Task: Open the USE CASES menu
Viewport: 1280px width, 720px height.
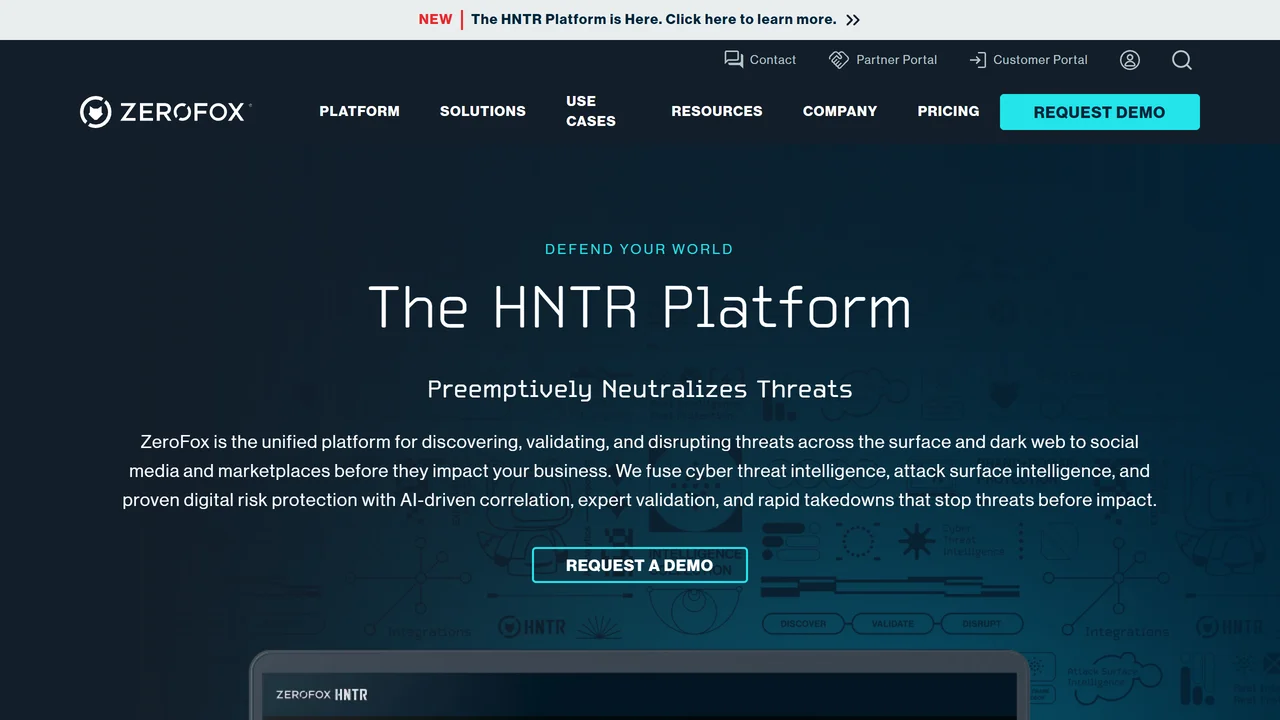Action: pyautogui.click(x=591, y=111)
